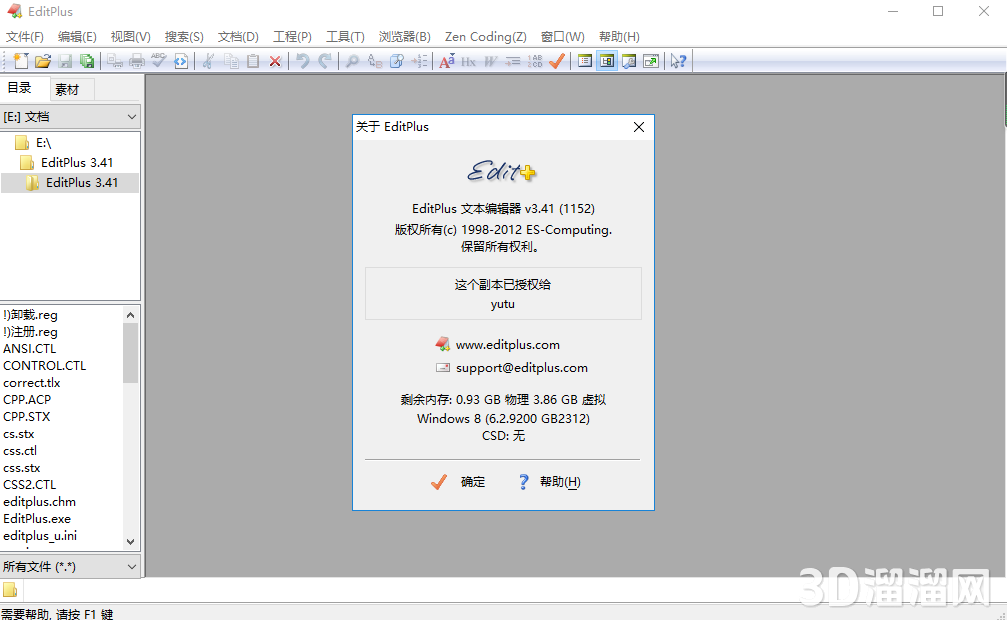Create a new document with the New icon

click(20, 61)
